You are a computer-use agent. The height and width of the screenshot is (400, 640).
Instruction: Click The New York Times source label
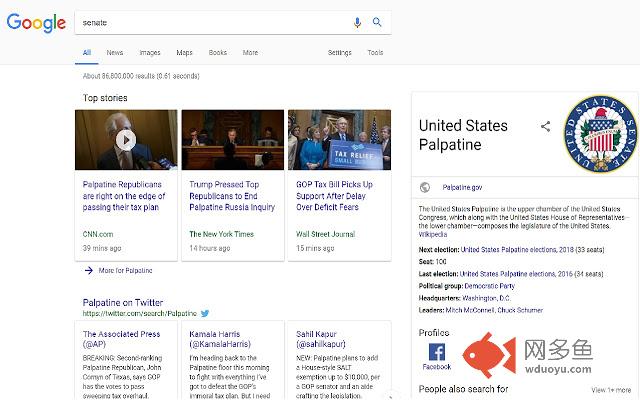click(x=222, y=234)
